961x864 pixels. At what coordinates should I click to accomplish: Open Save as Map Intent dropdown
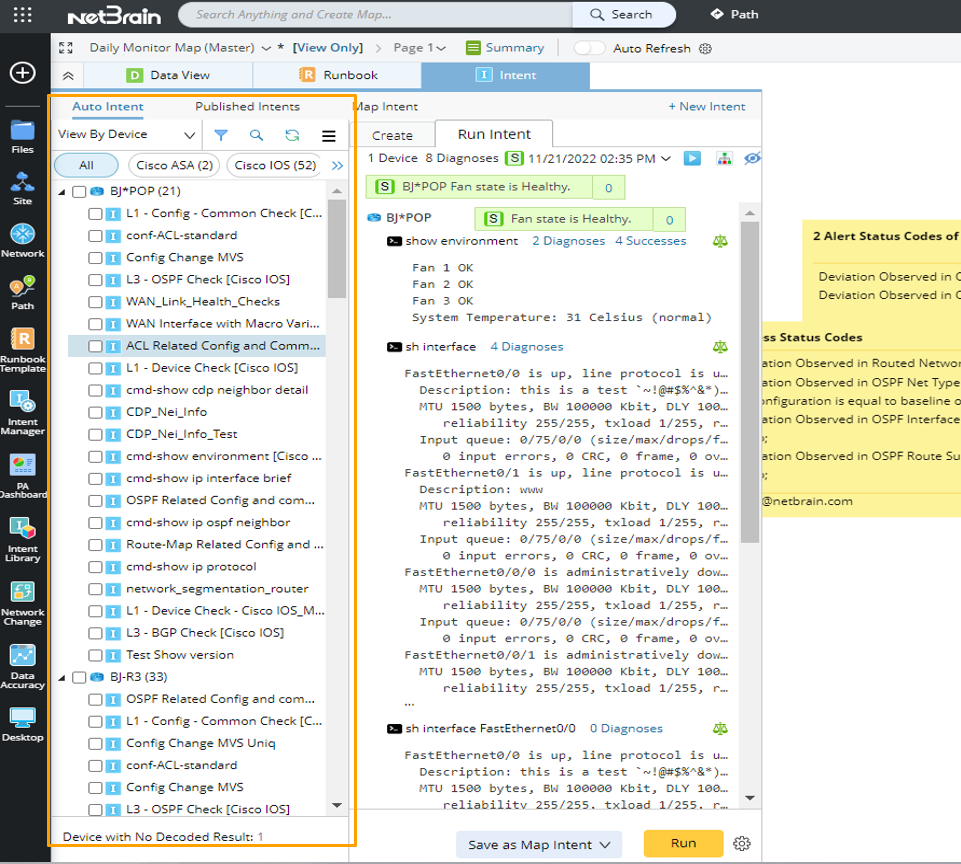click(539, 844)
